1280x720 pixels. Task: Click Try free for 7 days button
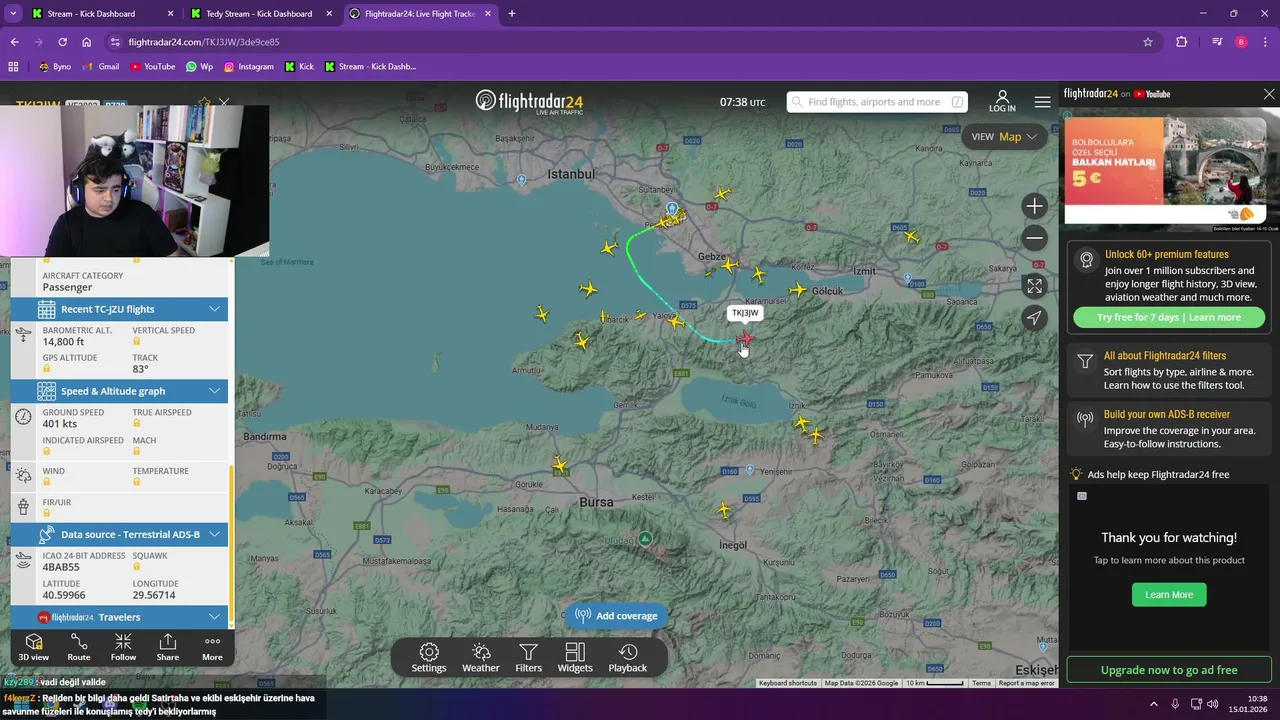(1168, 317)
